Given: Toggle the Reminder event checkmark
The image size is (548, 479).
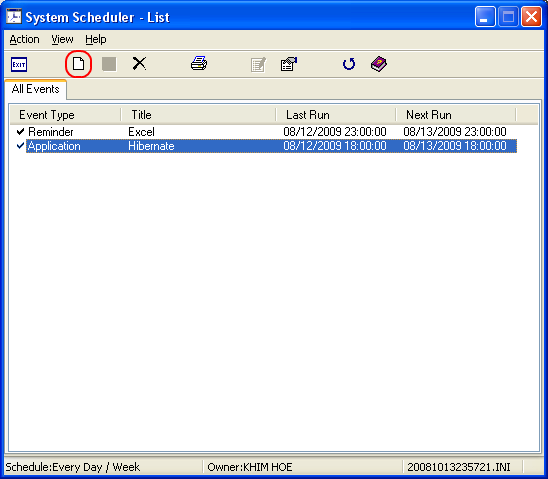Looking at the screenshot, I should [20, 131].
